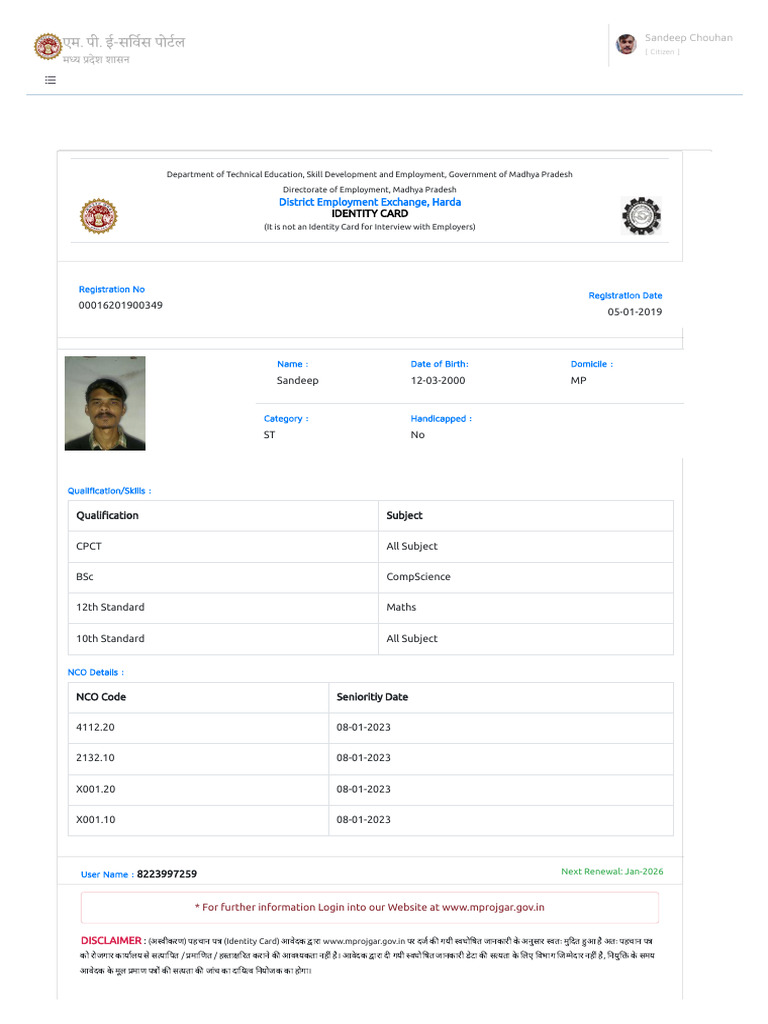Click Qualification/Skills section label
The image size is (768, 1024).
[x=110, y=491]
